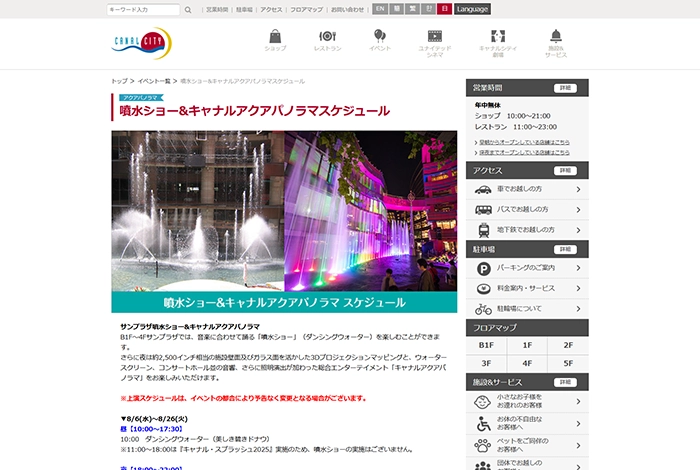Screen dimensions: 700x470
Task: Click the 昼【10:00～17:30】 schedule text
Action: tap(151, 429)
